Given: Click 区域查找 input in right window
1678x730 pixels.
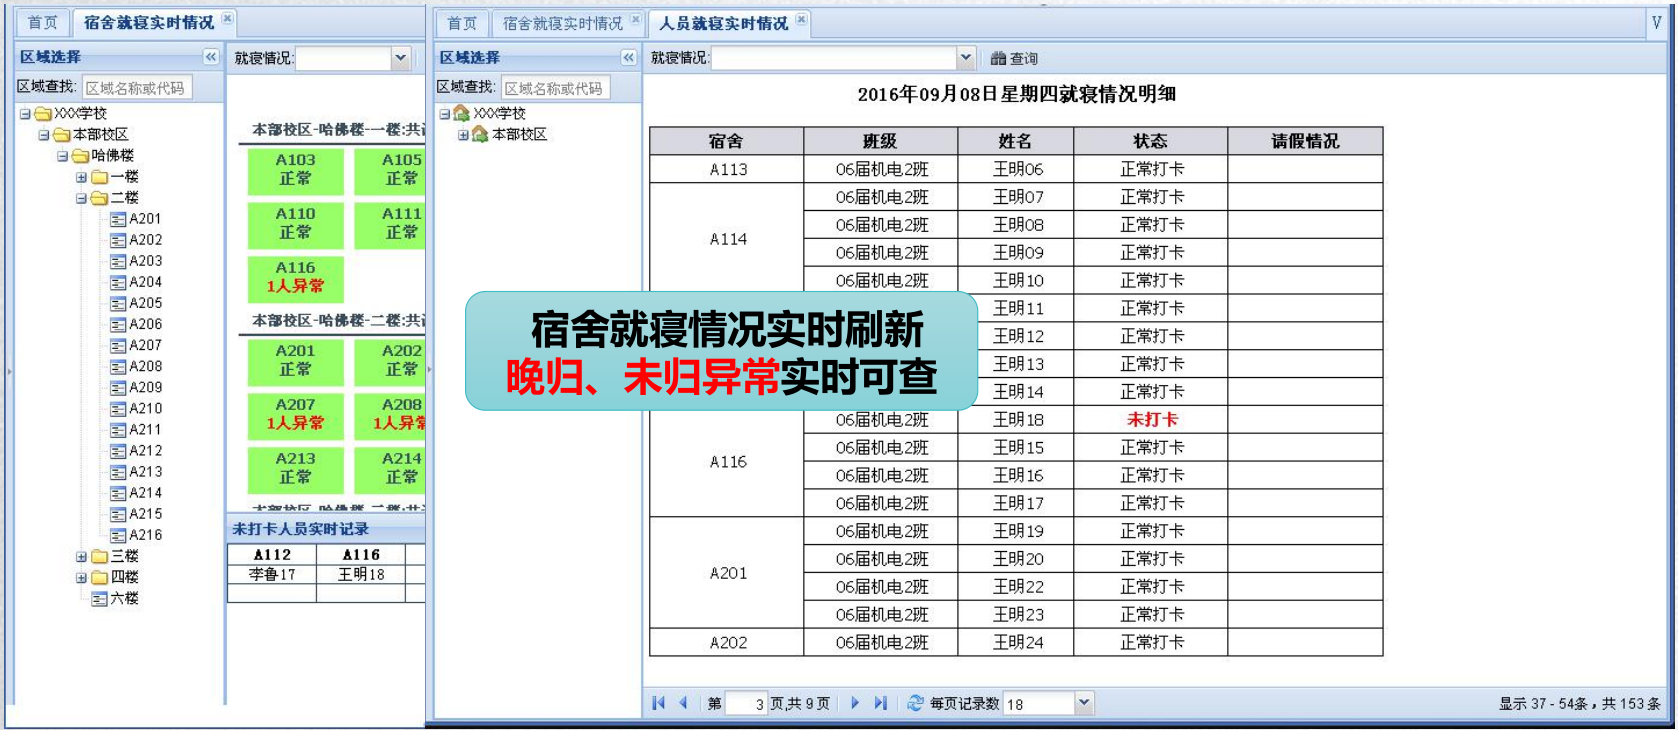Looking at the screenshot, I should coord(555,88).
